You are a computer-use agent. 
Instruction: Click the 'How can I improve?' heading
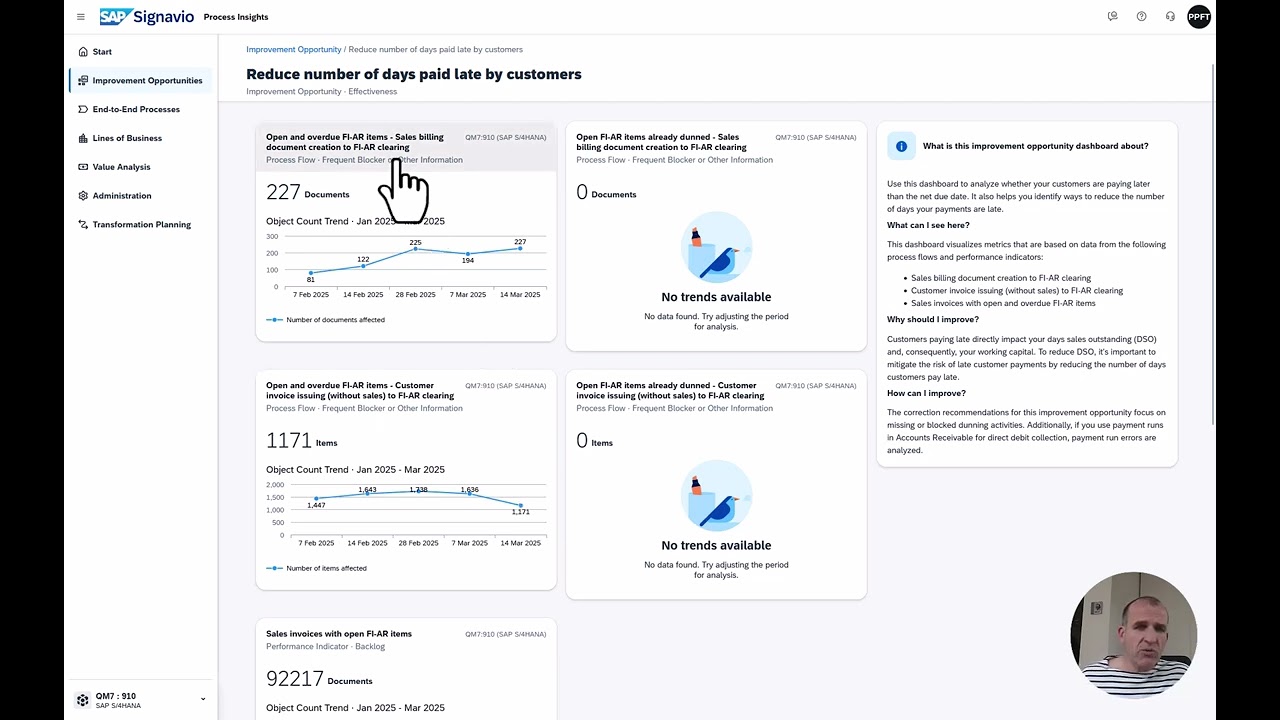pyautogui.click(x=926, y=393)
